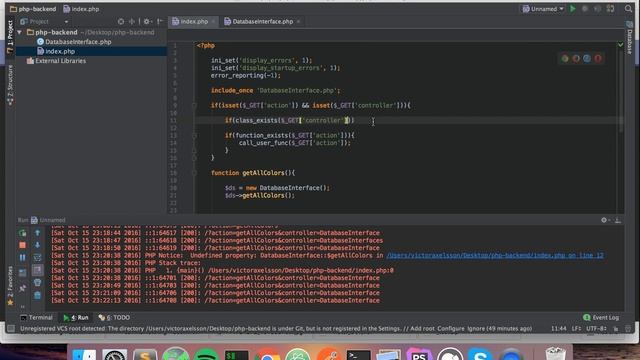The image size is (640, 360).
Task: Click scroll from source target icon
Action: 121,21
